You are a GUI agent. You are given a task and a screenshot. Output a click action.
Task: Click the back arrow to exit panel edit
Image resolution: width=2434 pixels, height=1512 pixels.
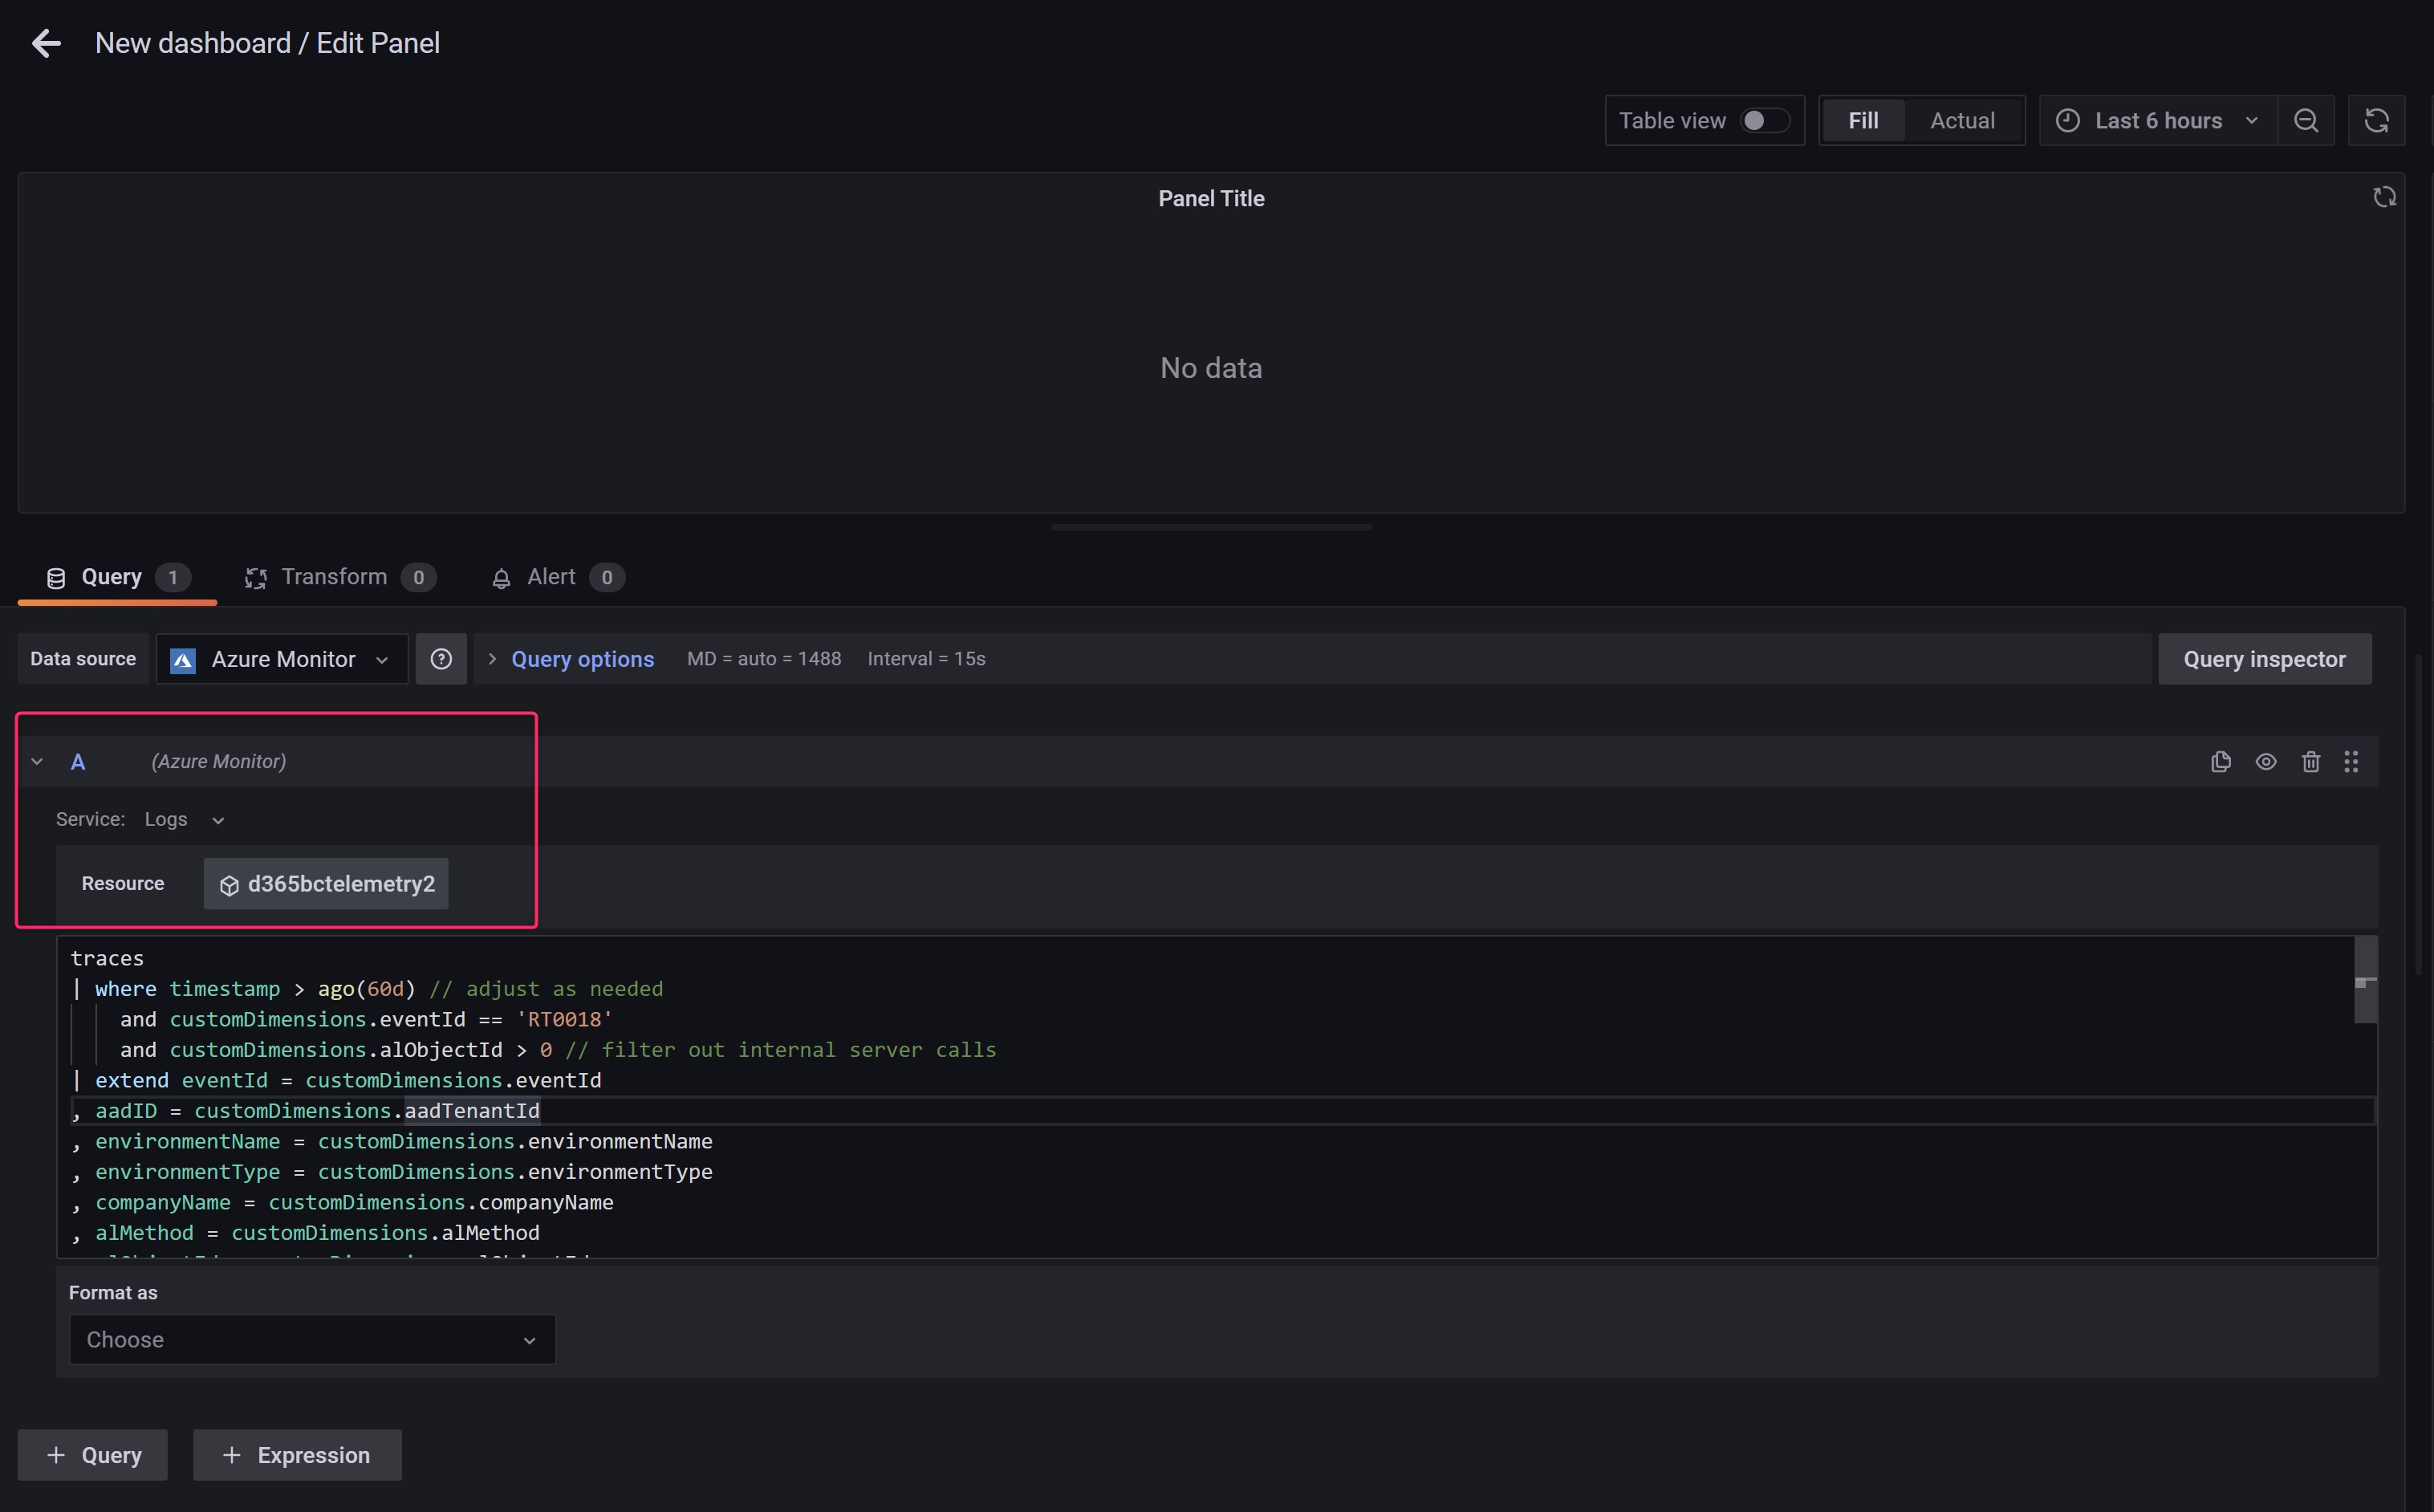(46, 43)
